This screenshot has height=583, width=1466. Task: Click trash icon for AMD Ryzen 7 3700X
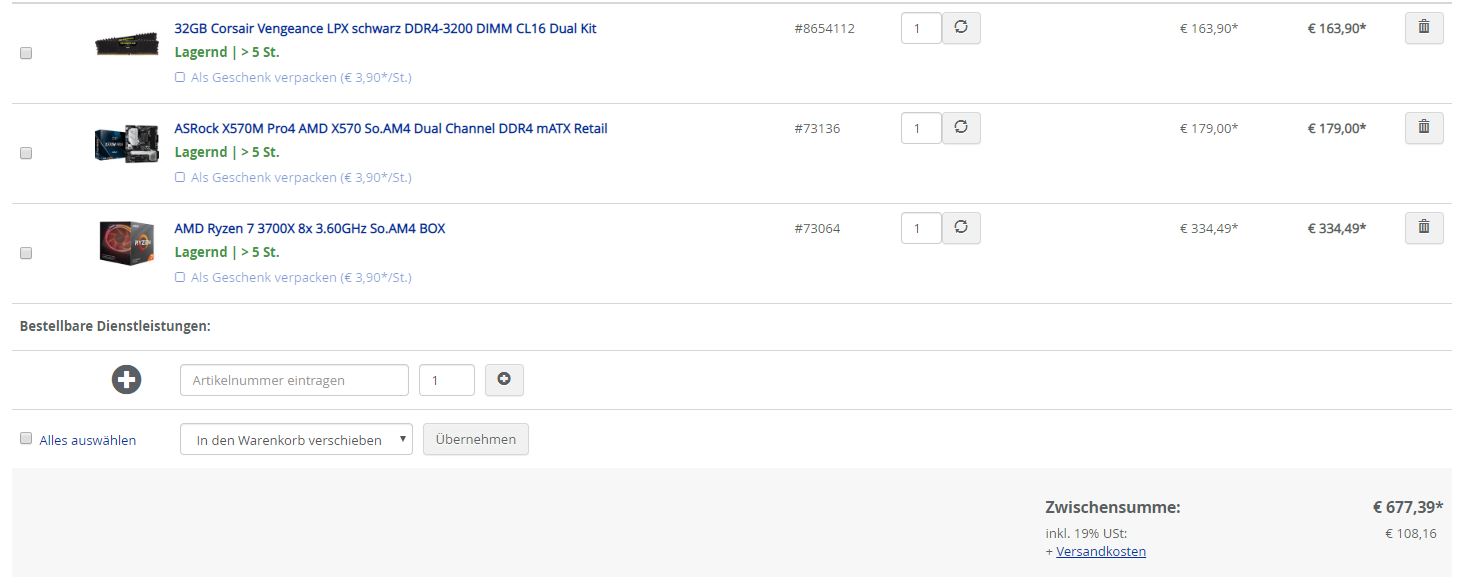[1424, 228]
